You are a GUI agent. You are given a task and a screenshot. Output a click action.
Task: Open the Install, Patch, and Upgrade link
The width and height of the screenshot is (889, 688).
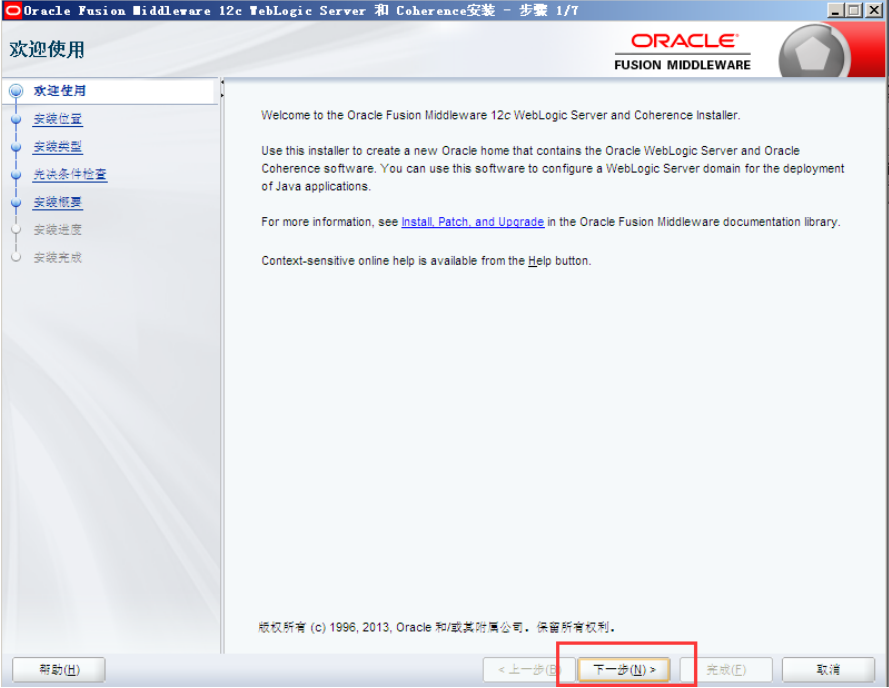tap(473, 222)
